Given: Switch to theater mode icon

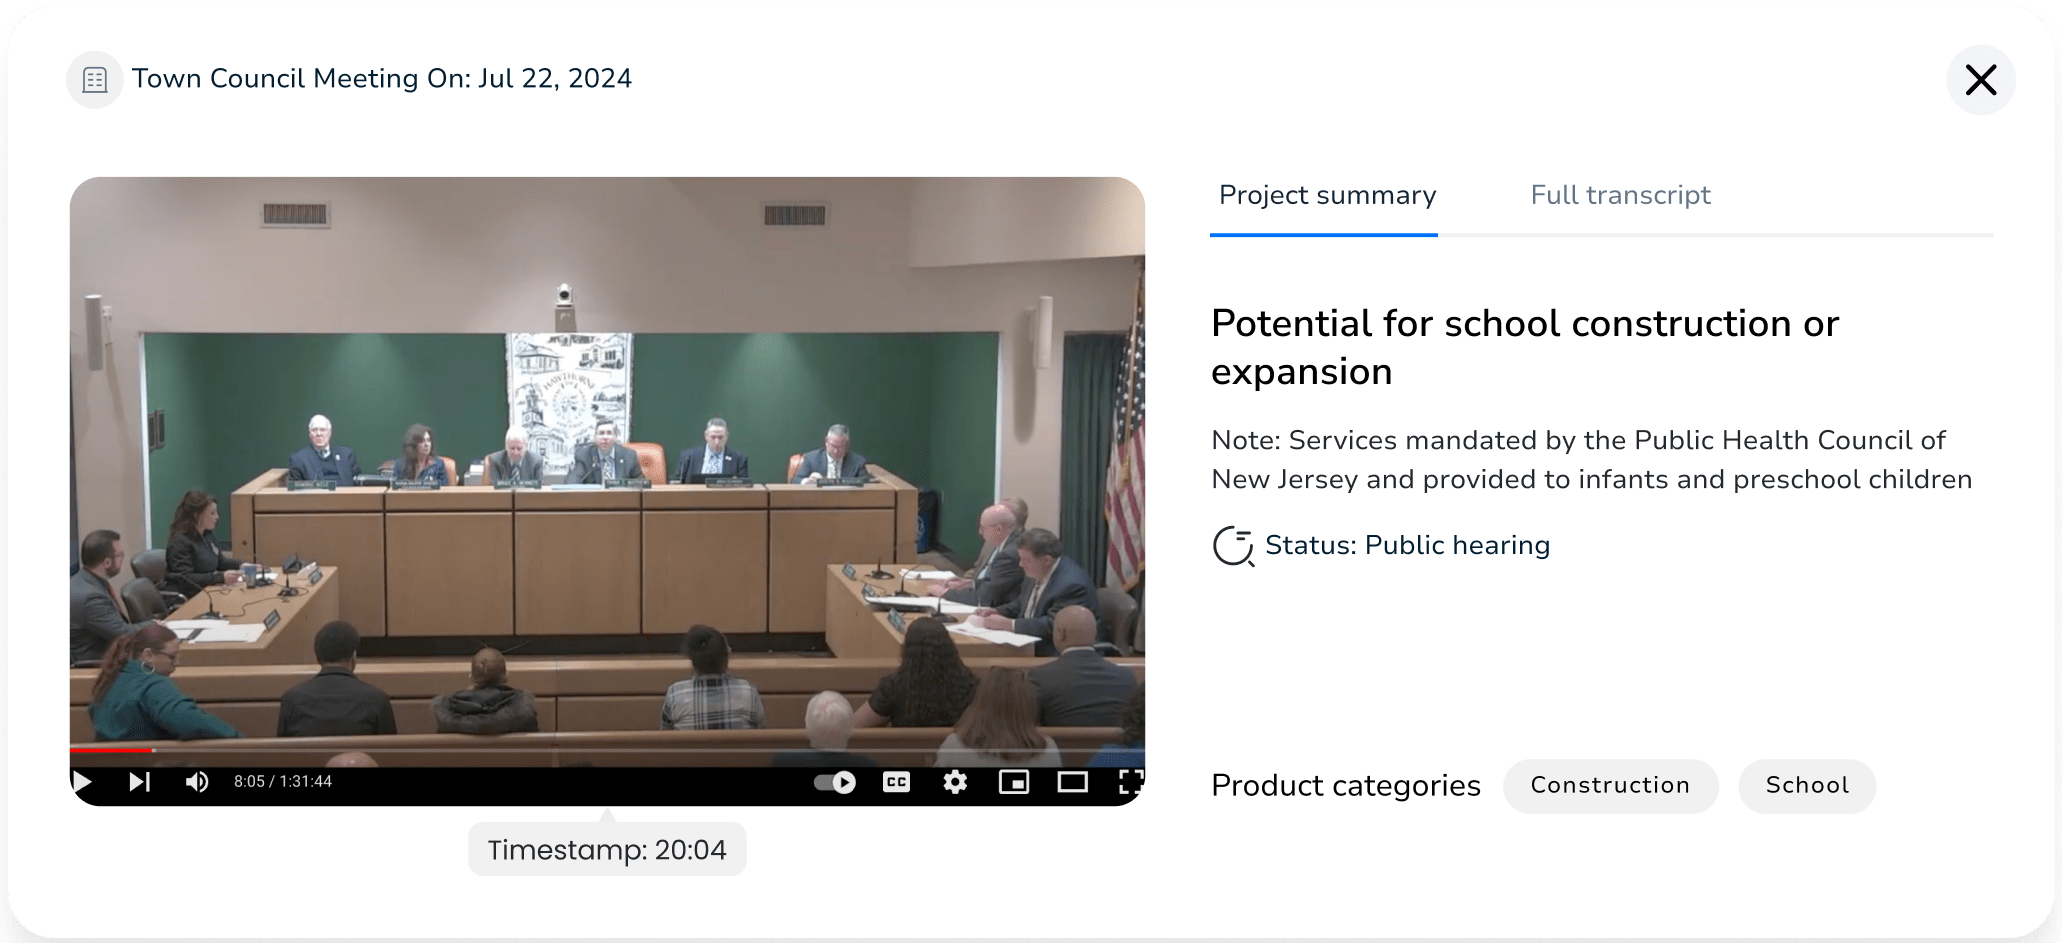Looking at the screenshot, I should point(1073,782).
